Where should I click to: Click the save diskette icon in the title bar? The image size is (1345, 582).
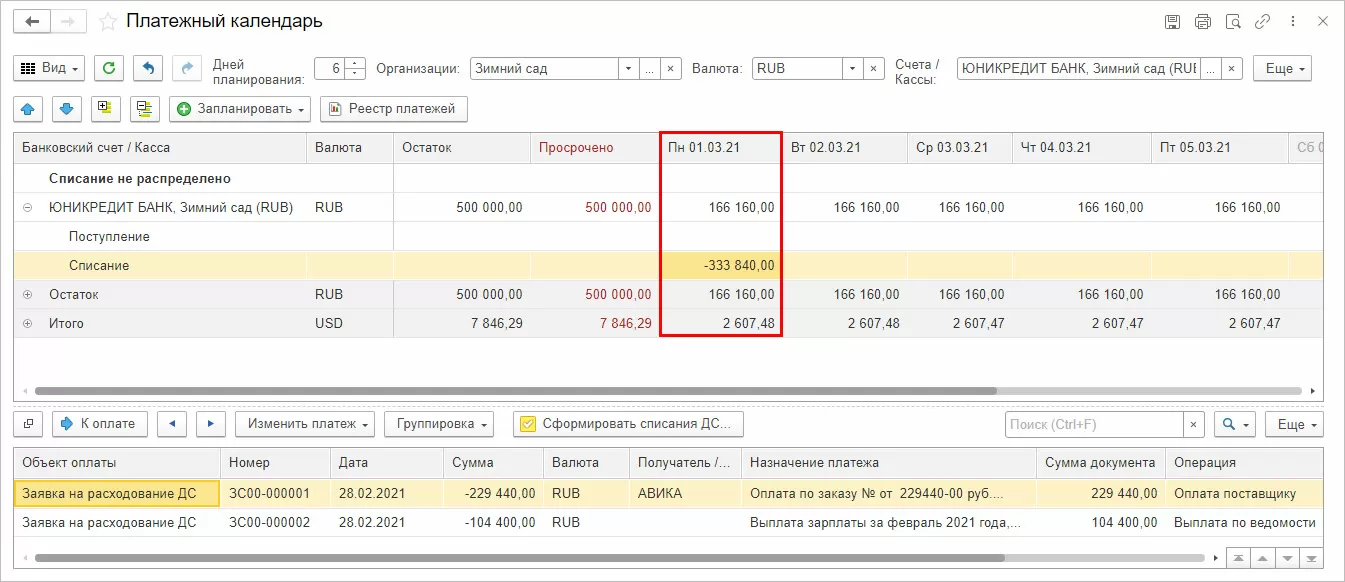click(x=1172, y=21)
